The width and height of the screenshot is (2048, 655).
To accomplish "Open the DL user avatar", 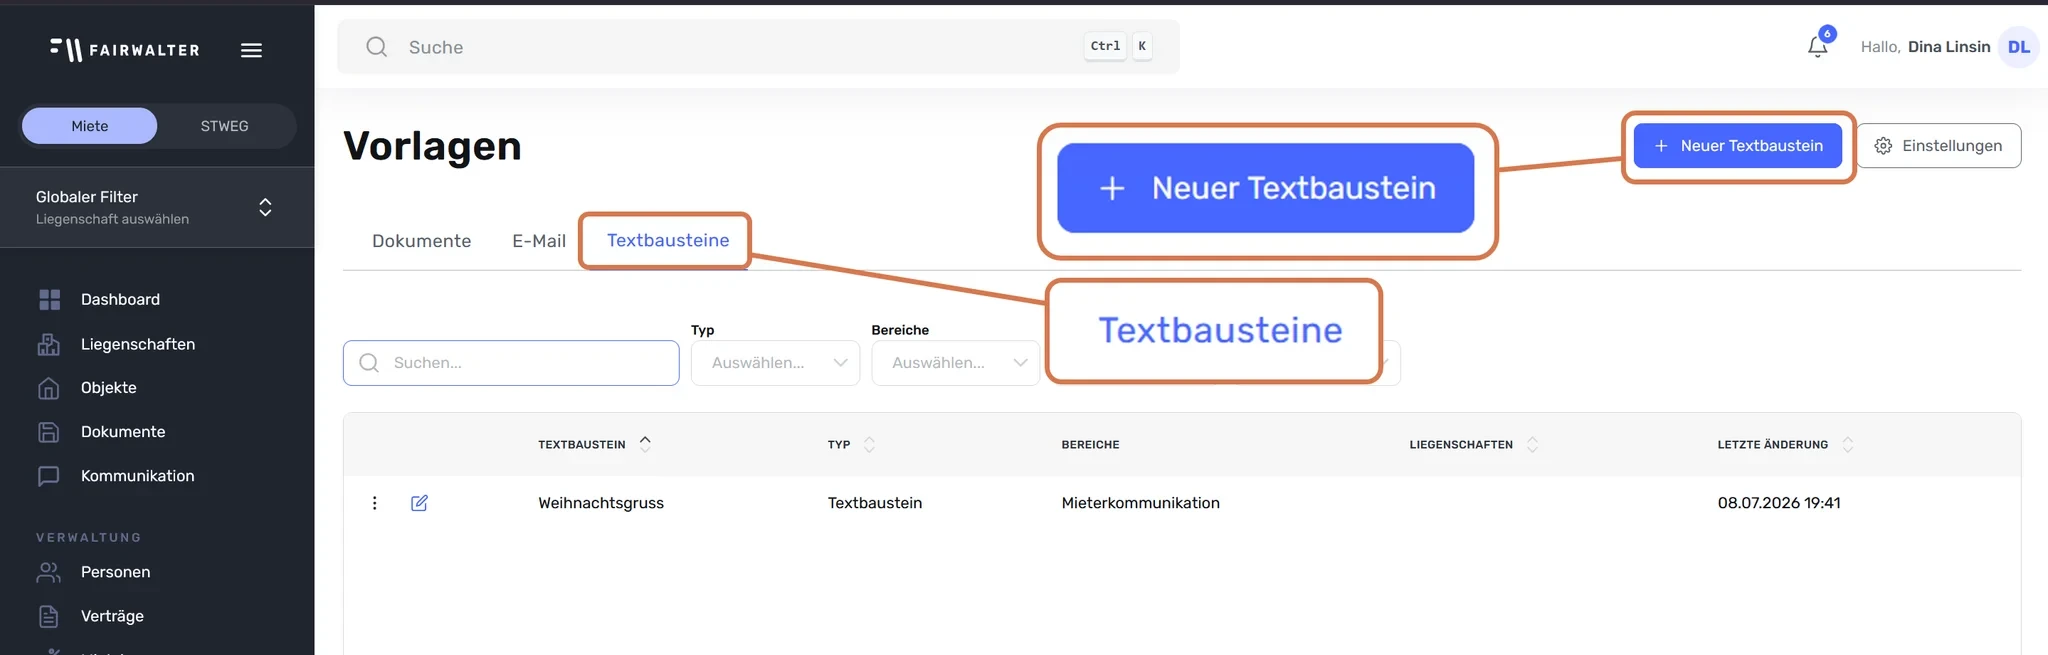I will click(x=2018, y=47).
